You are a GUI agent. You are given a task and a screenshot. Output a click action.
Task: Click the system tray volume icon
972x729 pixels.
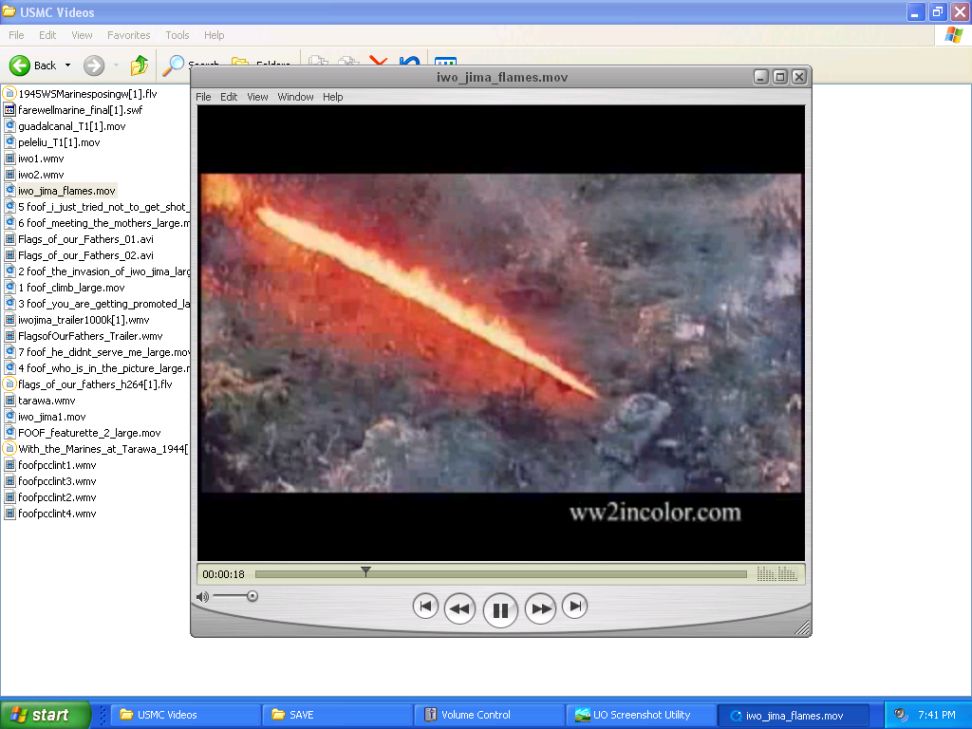(901, 715)
